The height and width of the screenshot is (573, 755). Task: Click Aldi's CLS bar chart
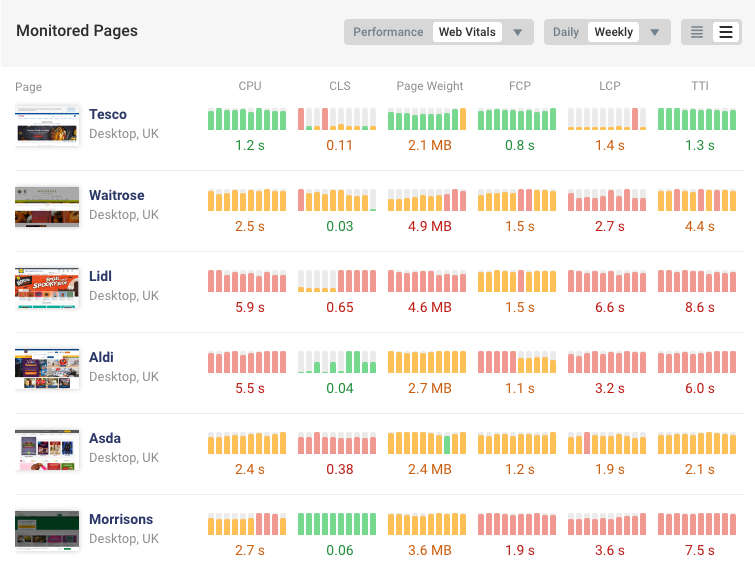click(x=337, y=362)
